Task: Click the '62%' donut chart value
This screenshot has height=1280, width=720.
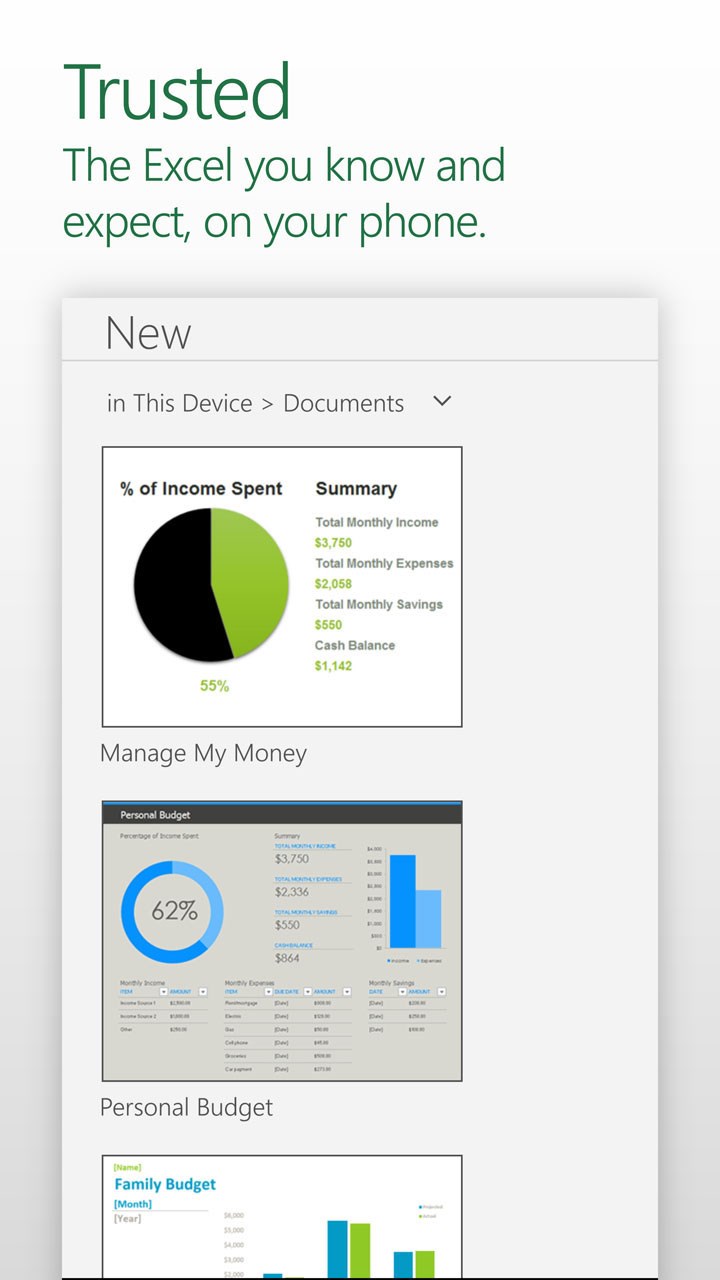Action: coord(174,911)
